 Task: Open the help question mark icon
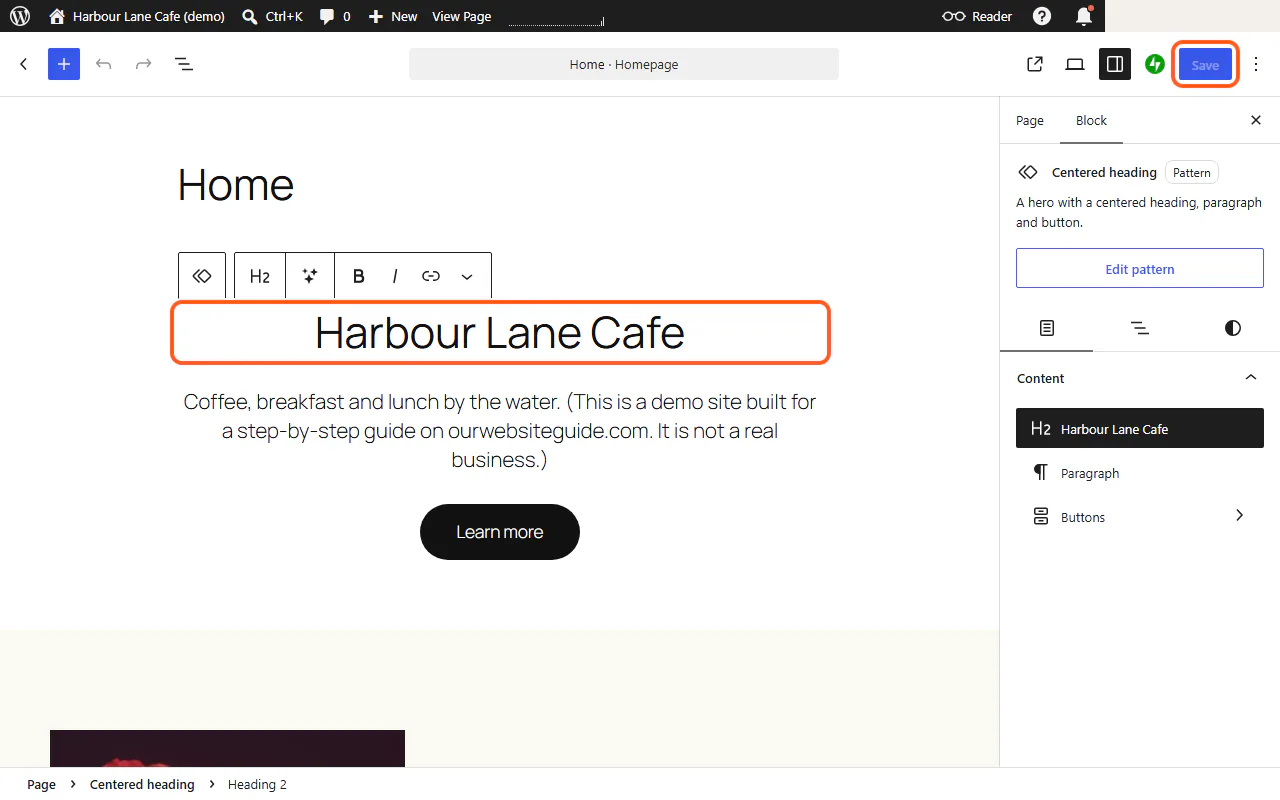(x=1042, y=16)
